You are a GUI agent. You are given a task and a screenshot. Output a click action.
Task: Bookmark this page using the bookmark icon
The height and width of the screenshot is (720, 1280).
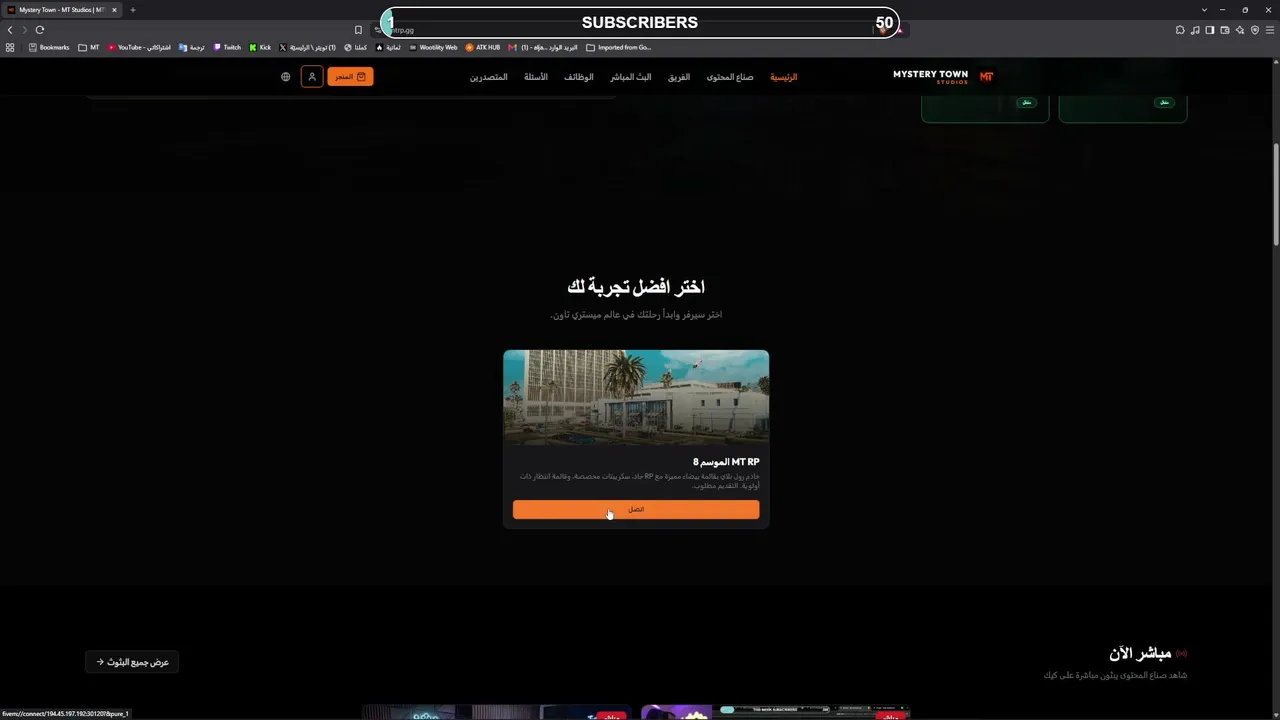coord(358,30)
